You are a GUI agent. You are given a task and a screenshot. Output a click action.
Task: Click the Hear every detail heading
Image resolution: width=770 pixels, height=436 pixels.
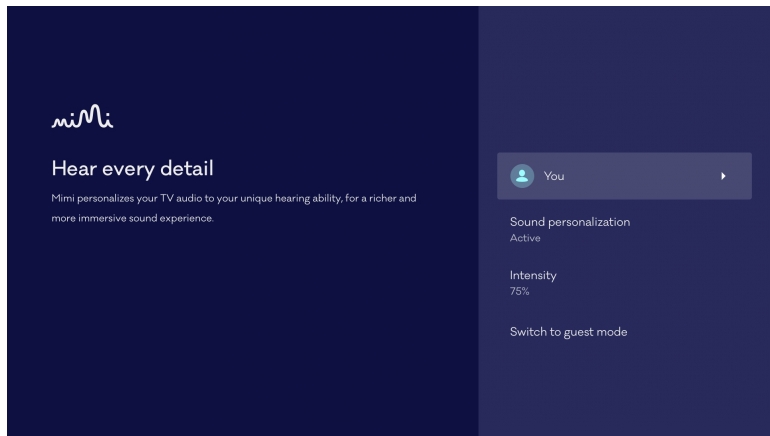(x=133, y=168)
